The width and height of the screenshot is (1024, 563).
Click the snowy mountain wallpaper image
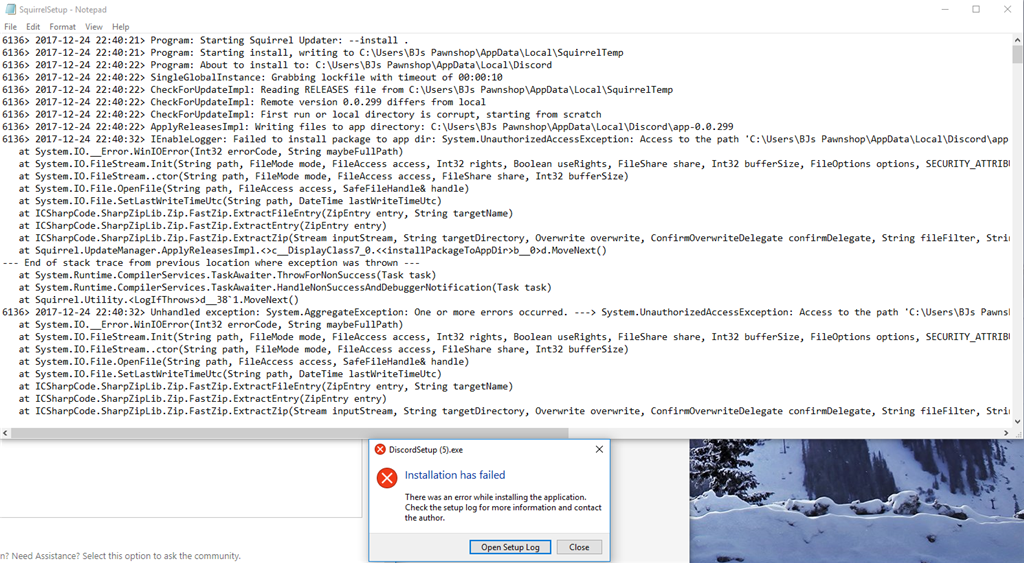point(856,501)
